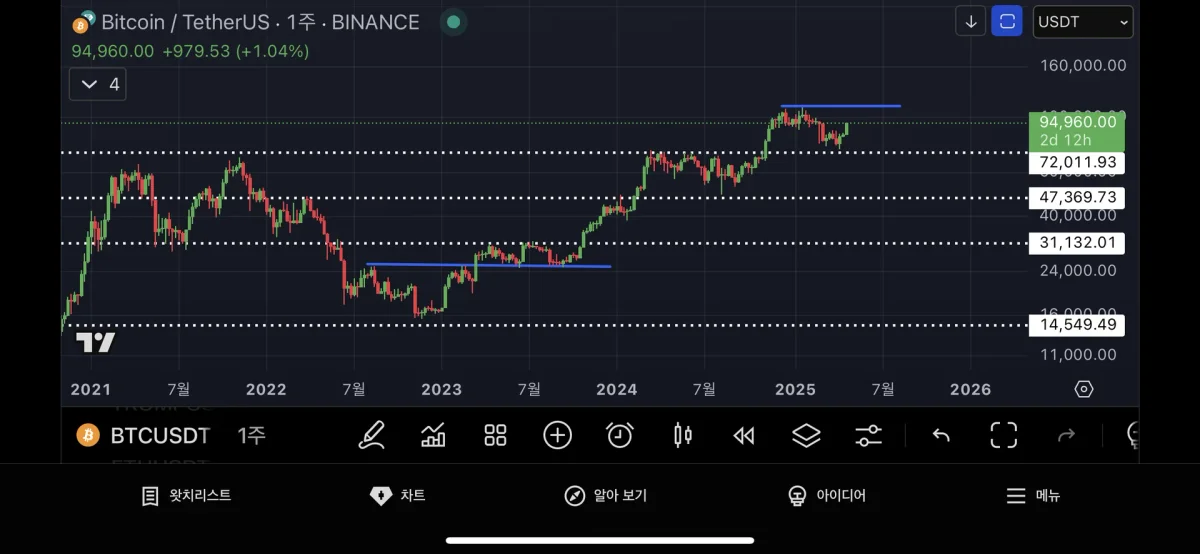
Task: Tap the plus add-symbol icon
Action: click(557, 435)
